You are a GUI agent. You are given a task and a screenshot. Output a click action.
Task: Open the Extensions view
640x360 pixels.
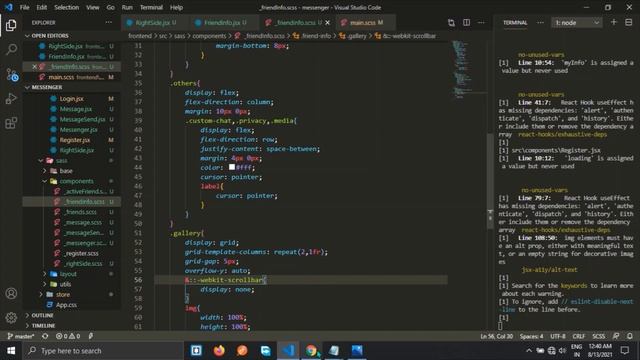[11, 122]
